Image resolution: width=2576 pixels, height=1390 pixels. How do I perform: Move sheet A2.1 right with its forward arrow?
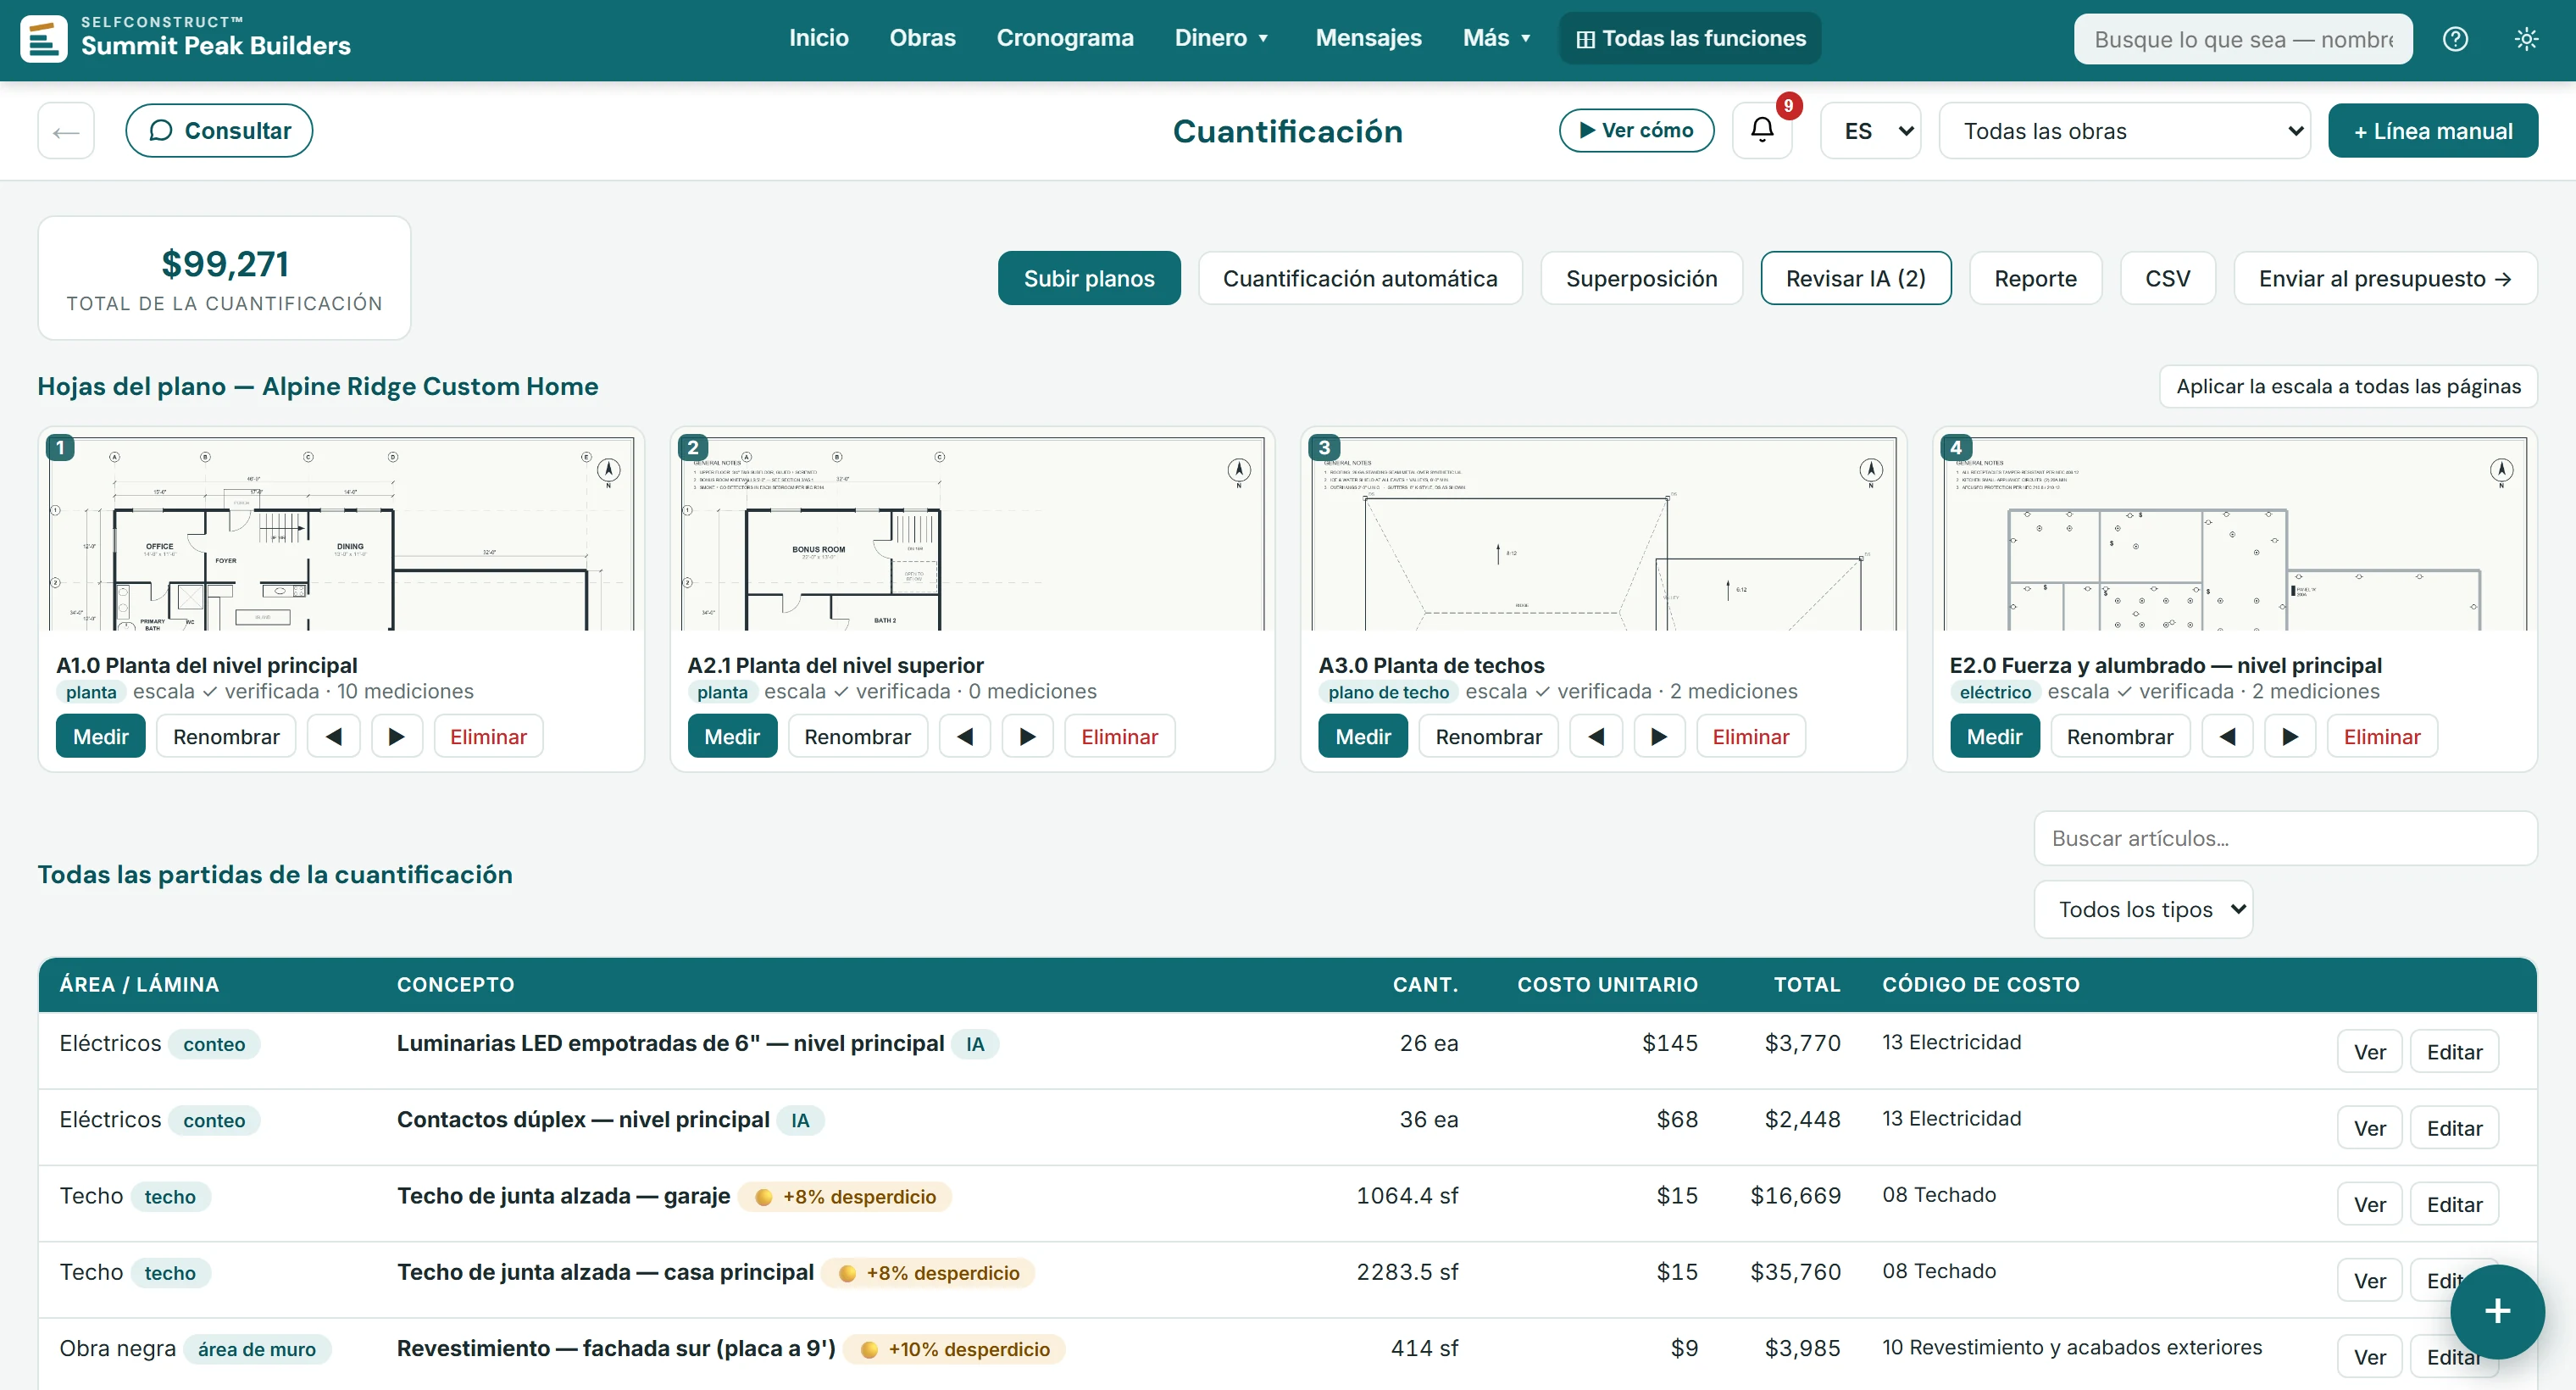[x=1028, y=736]
